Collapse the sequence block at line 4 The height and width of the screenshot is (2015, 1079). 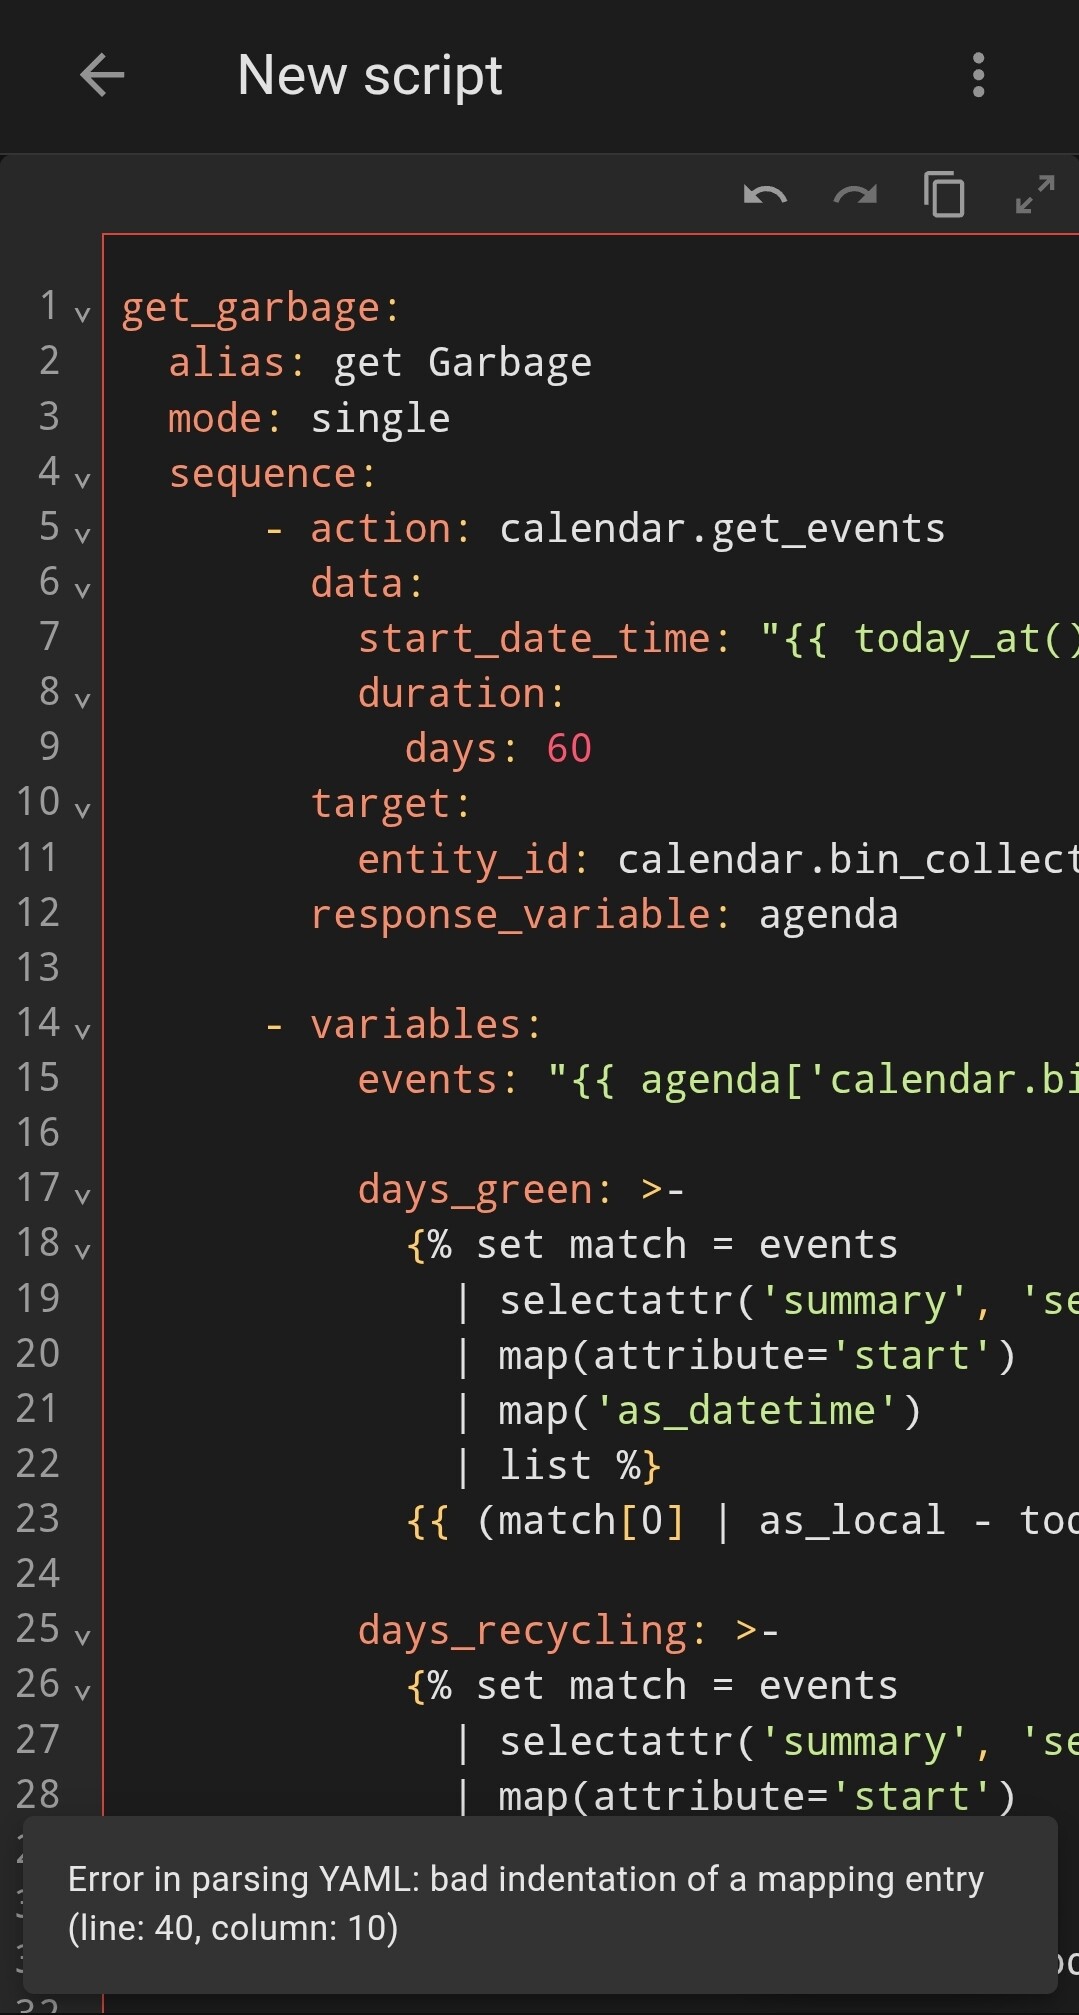(82, 480)
